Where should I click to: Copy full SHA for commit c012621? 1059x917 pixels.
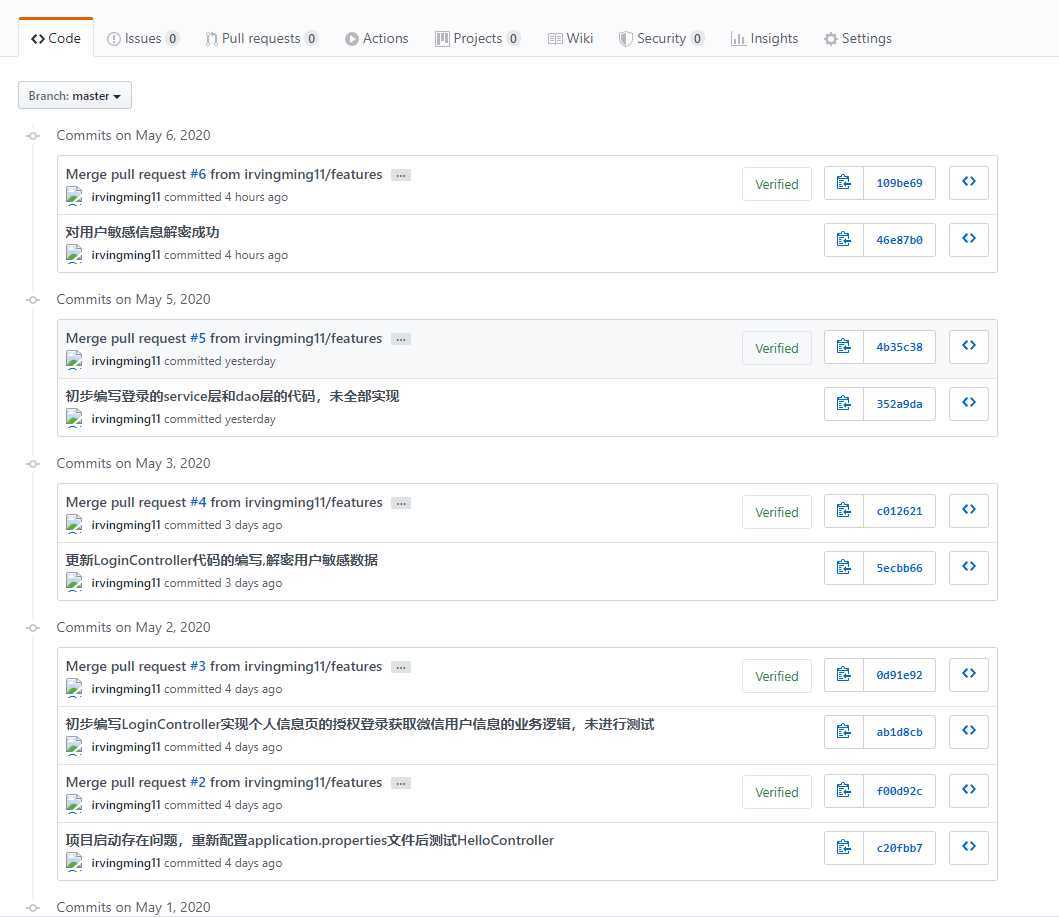pyautogui.click(x=844, y=510)
